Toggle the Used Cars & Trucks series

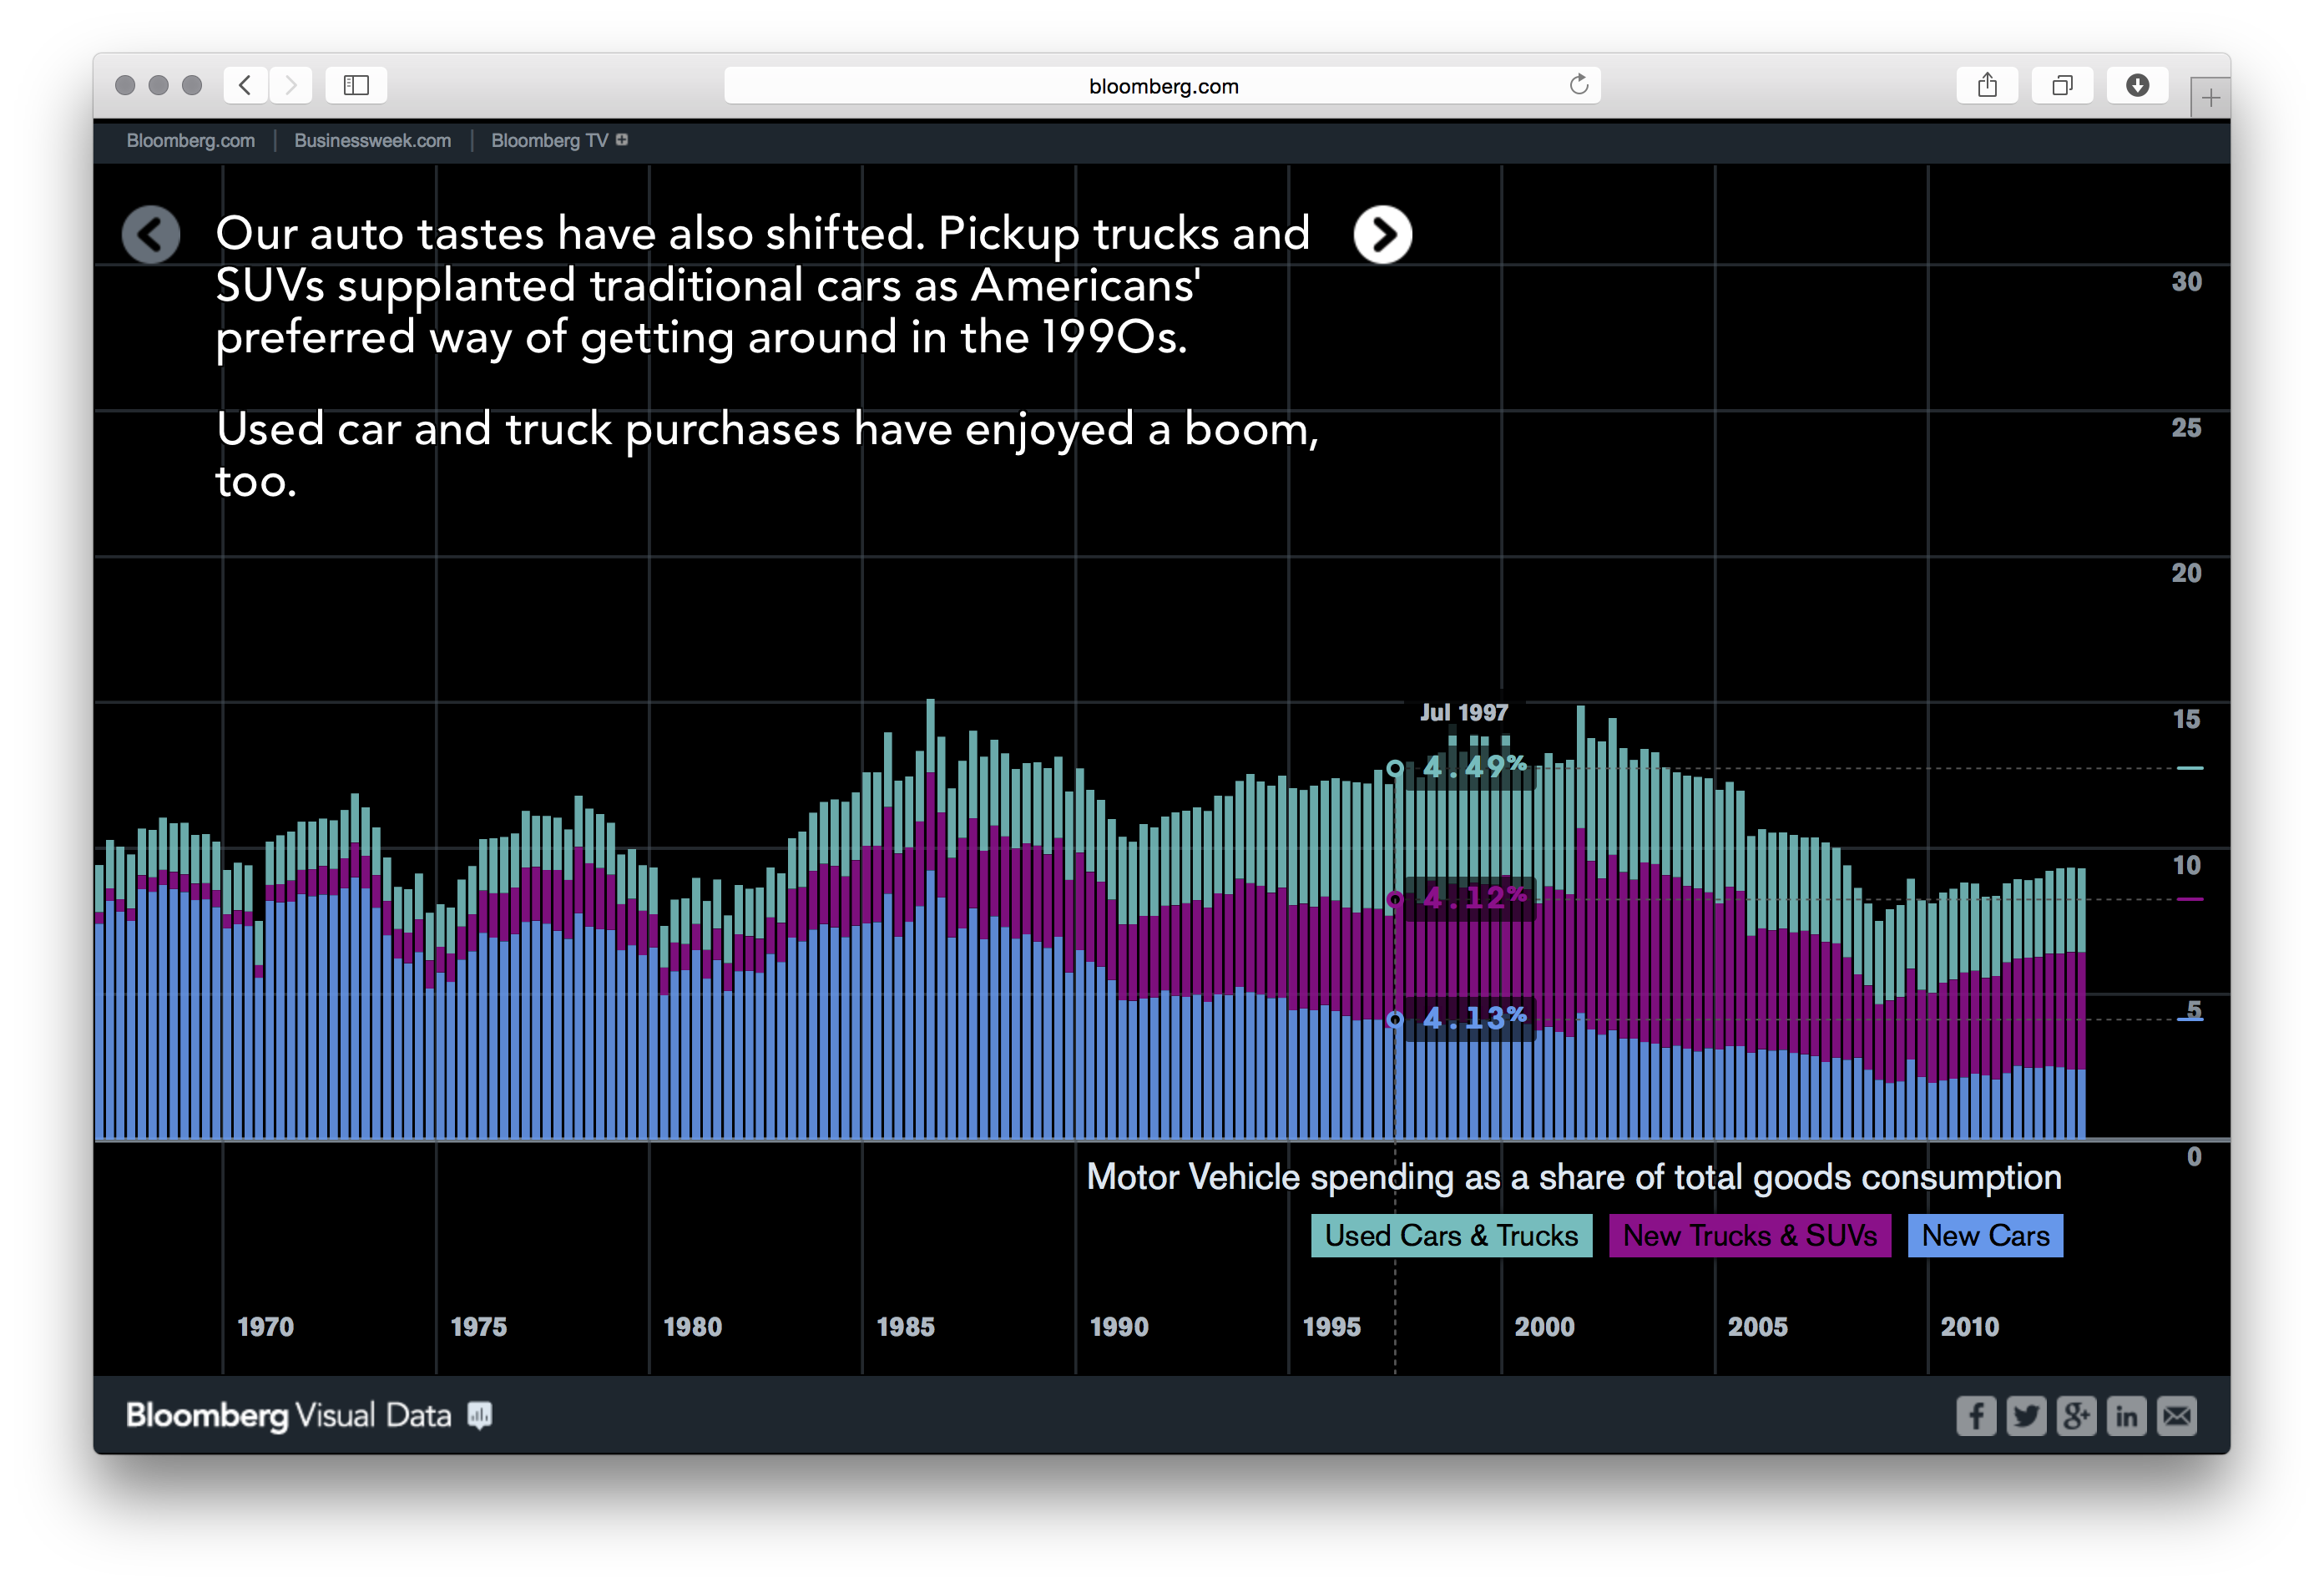tap(1451, 1235)
